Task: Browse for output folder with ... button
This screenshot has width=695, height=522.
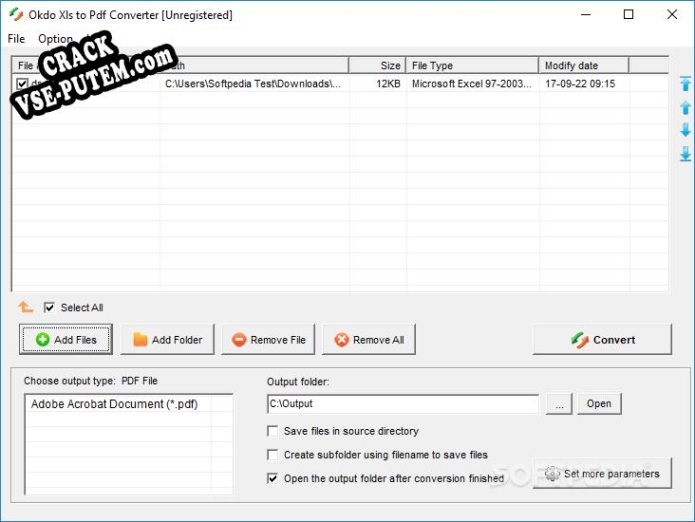Action: [x=559, y=404]
